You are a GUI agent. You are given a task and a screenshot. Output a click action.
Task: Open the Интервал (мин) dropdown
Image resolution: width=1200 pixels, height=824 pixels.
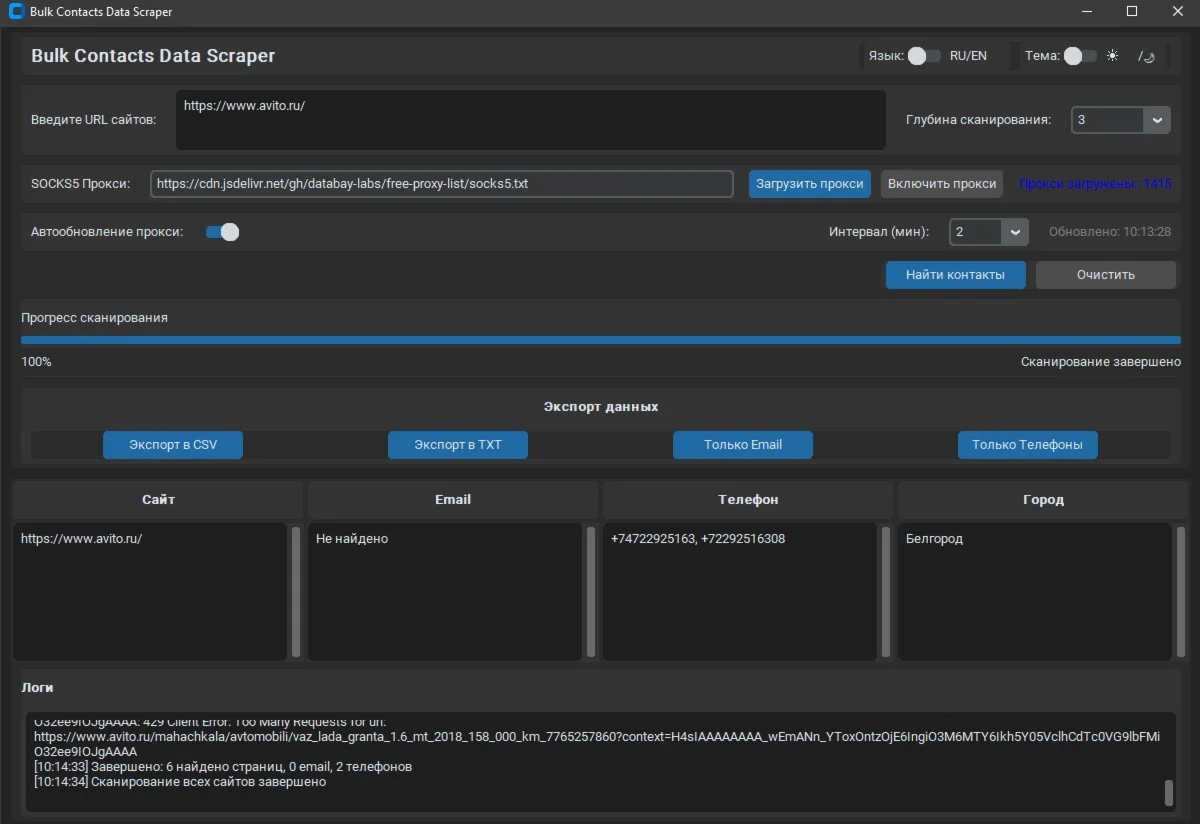(1015, 231)
